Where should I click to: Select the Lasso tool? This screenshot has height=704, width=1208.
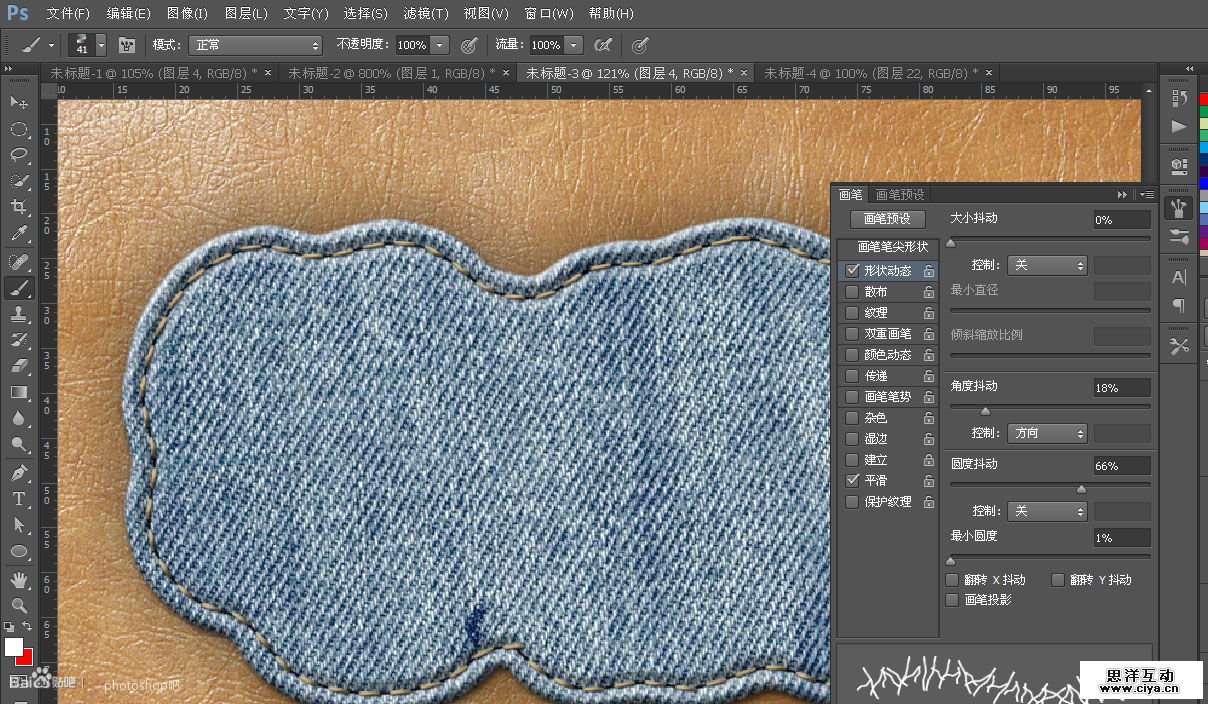(19, 155)
